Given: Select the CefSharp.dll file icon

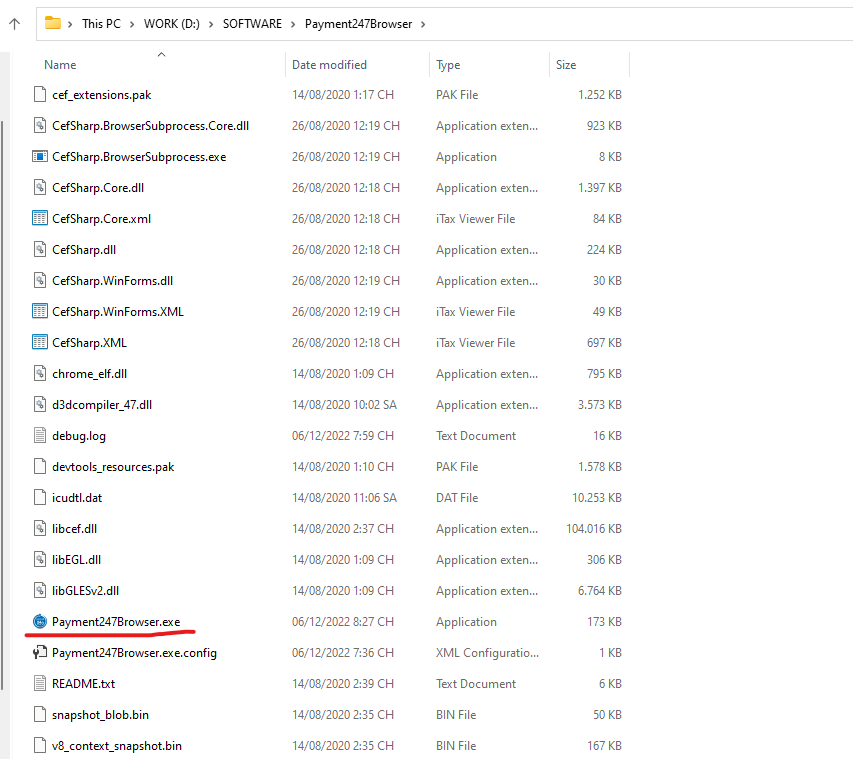Looking at the screenshot, I should click(40, 249).
